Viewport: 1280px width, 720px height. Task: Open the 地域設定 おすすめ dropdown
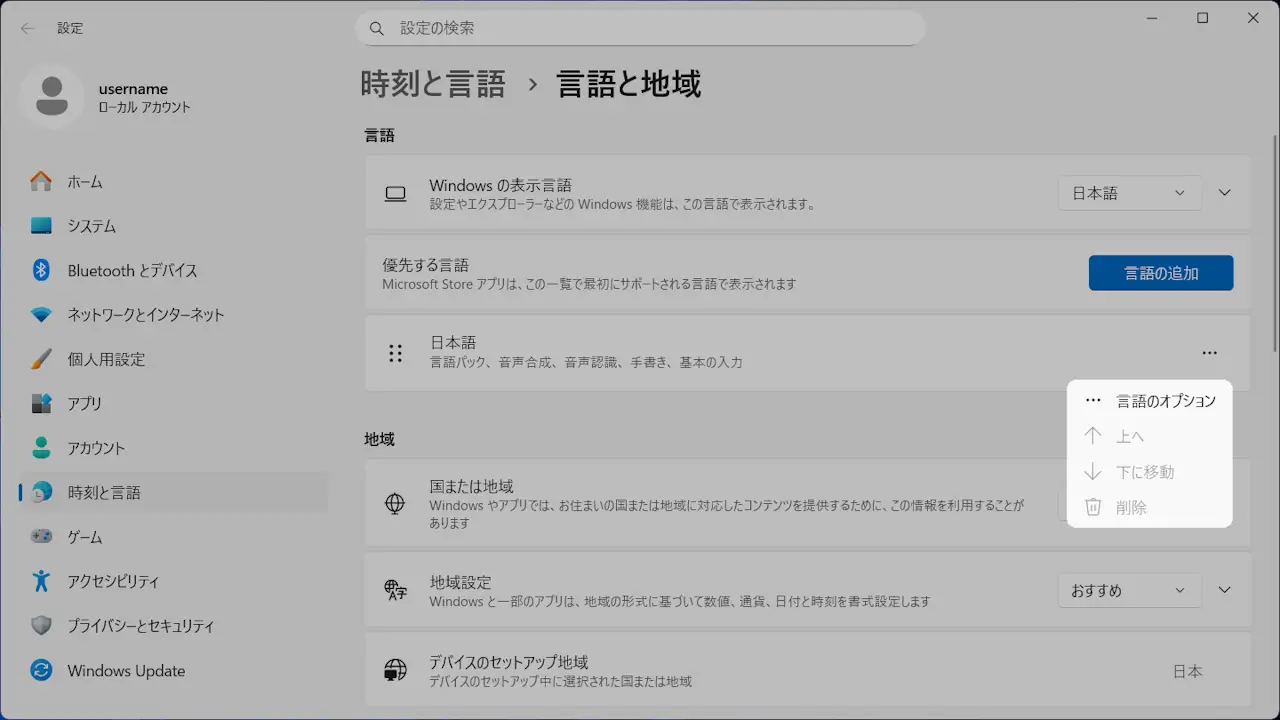click(1129, 590)
